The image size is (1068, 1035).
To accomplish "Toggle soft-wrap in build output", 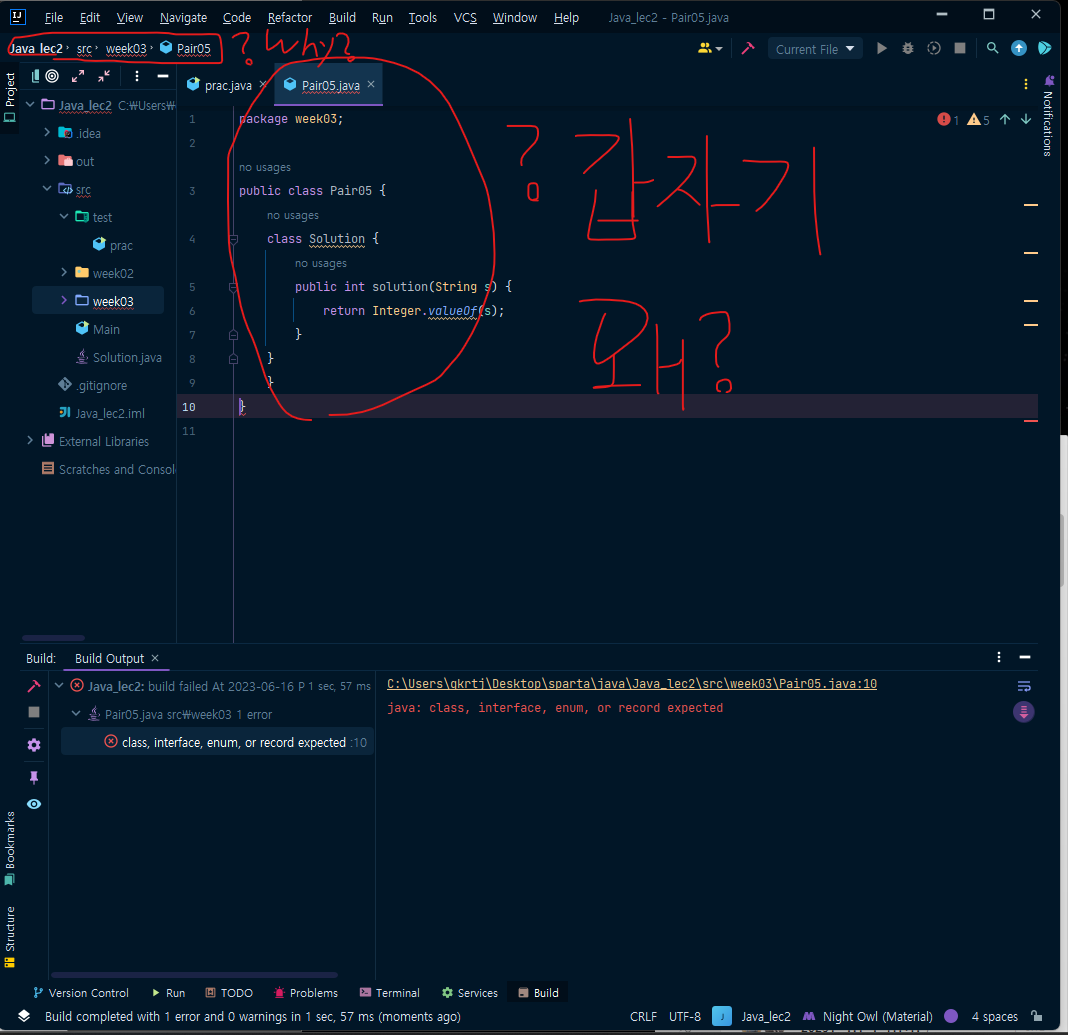I will [1024, 686].
